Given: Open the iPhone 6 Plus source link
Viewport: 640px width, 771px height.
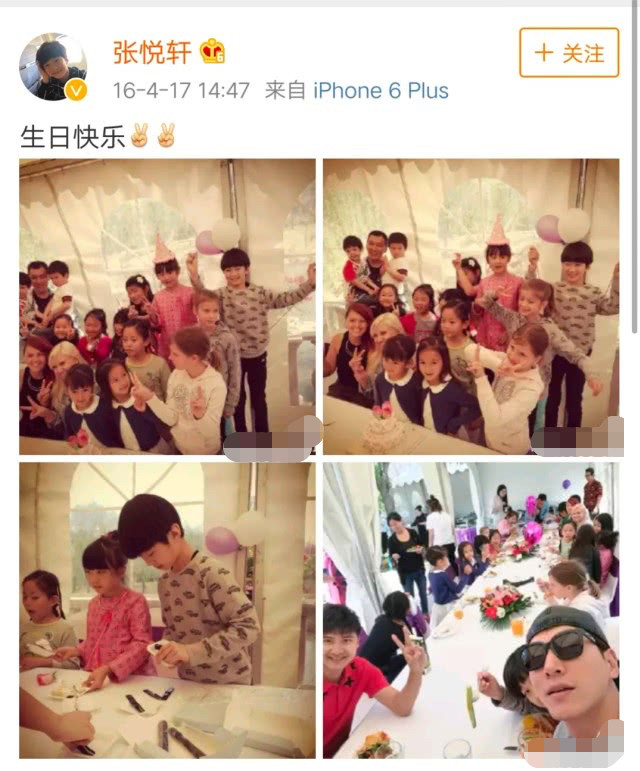Looking at the screenshot, I should [381, 91].
